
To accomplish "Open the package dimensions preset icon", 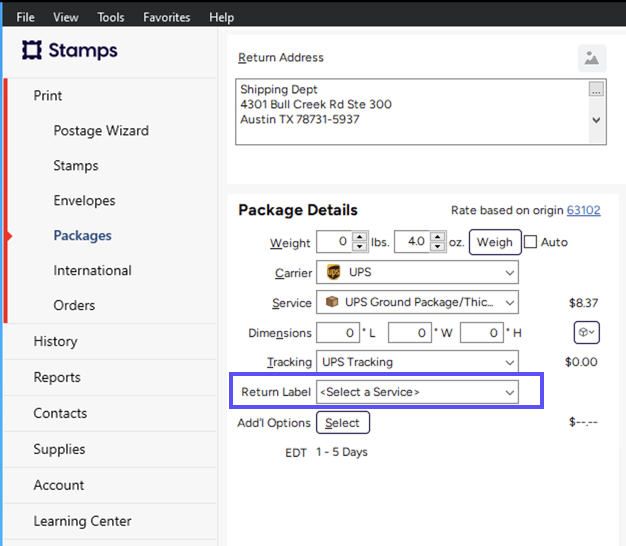I will (x=586, y=332).
